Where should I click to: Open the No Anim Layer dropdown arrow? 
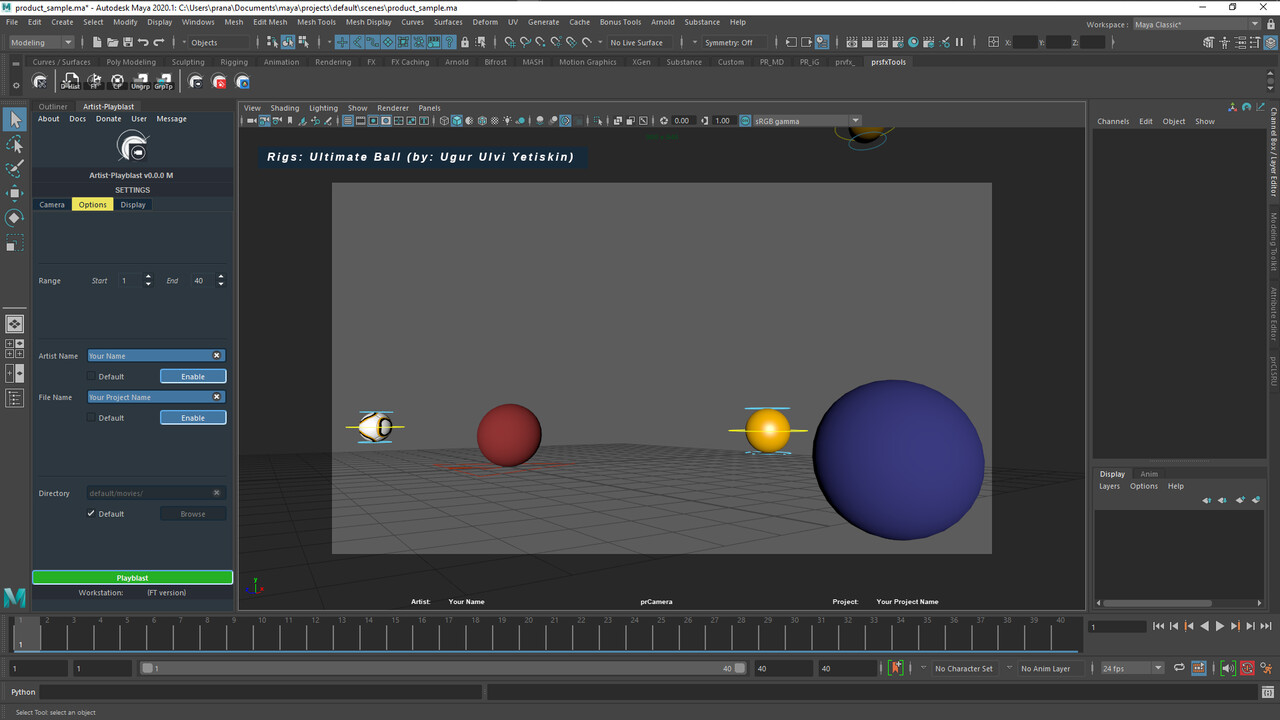point(1011,668)
